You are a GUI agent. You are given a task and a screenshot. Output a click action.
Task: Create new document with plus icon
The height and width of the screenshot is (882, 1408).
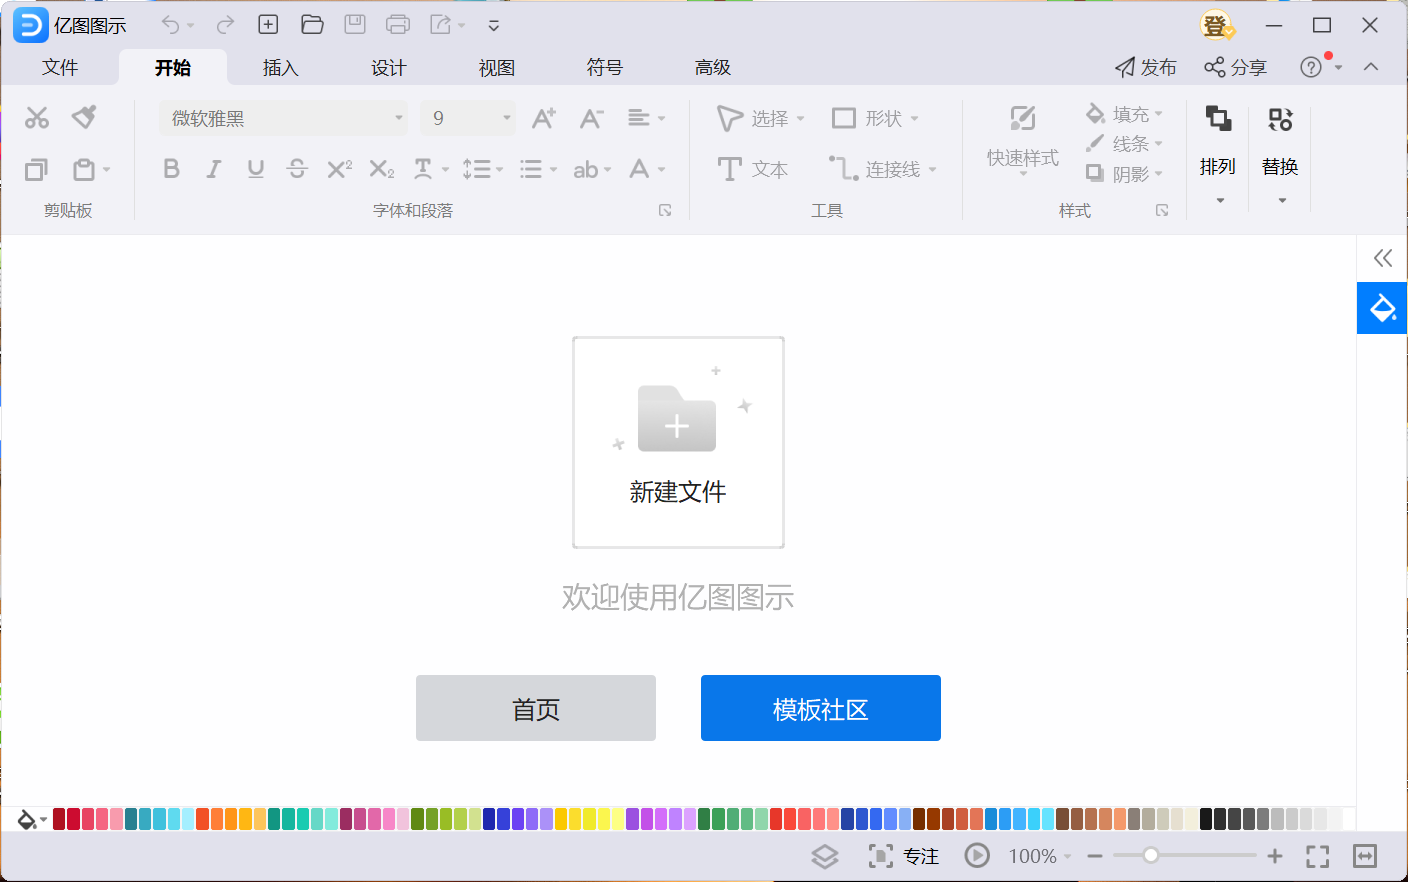268,25
